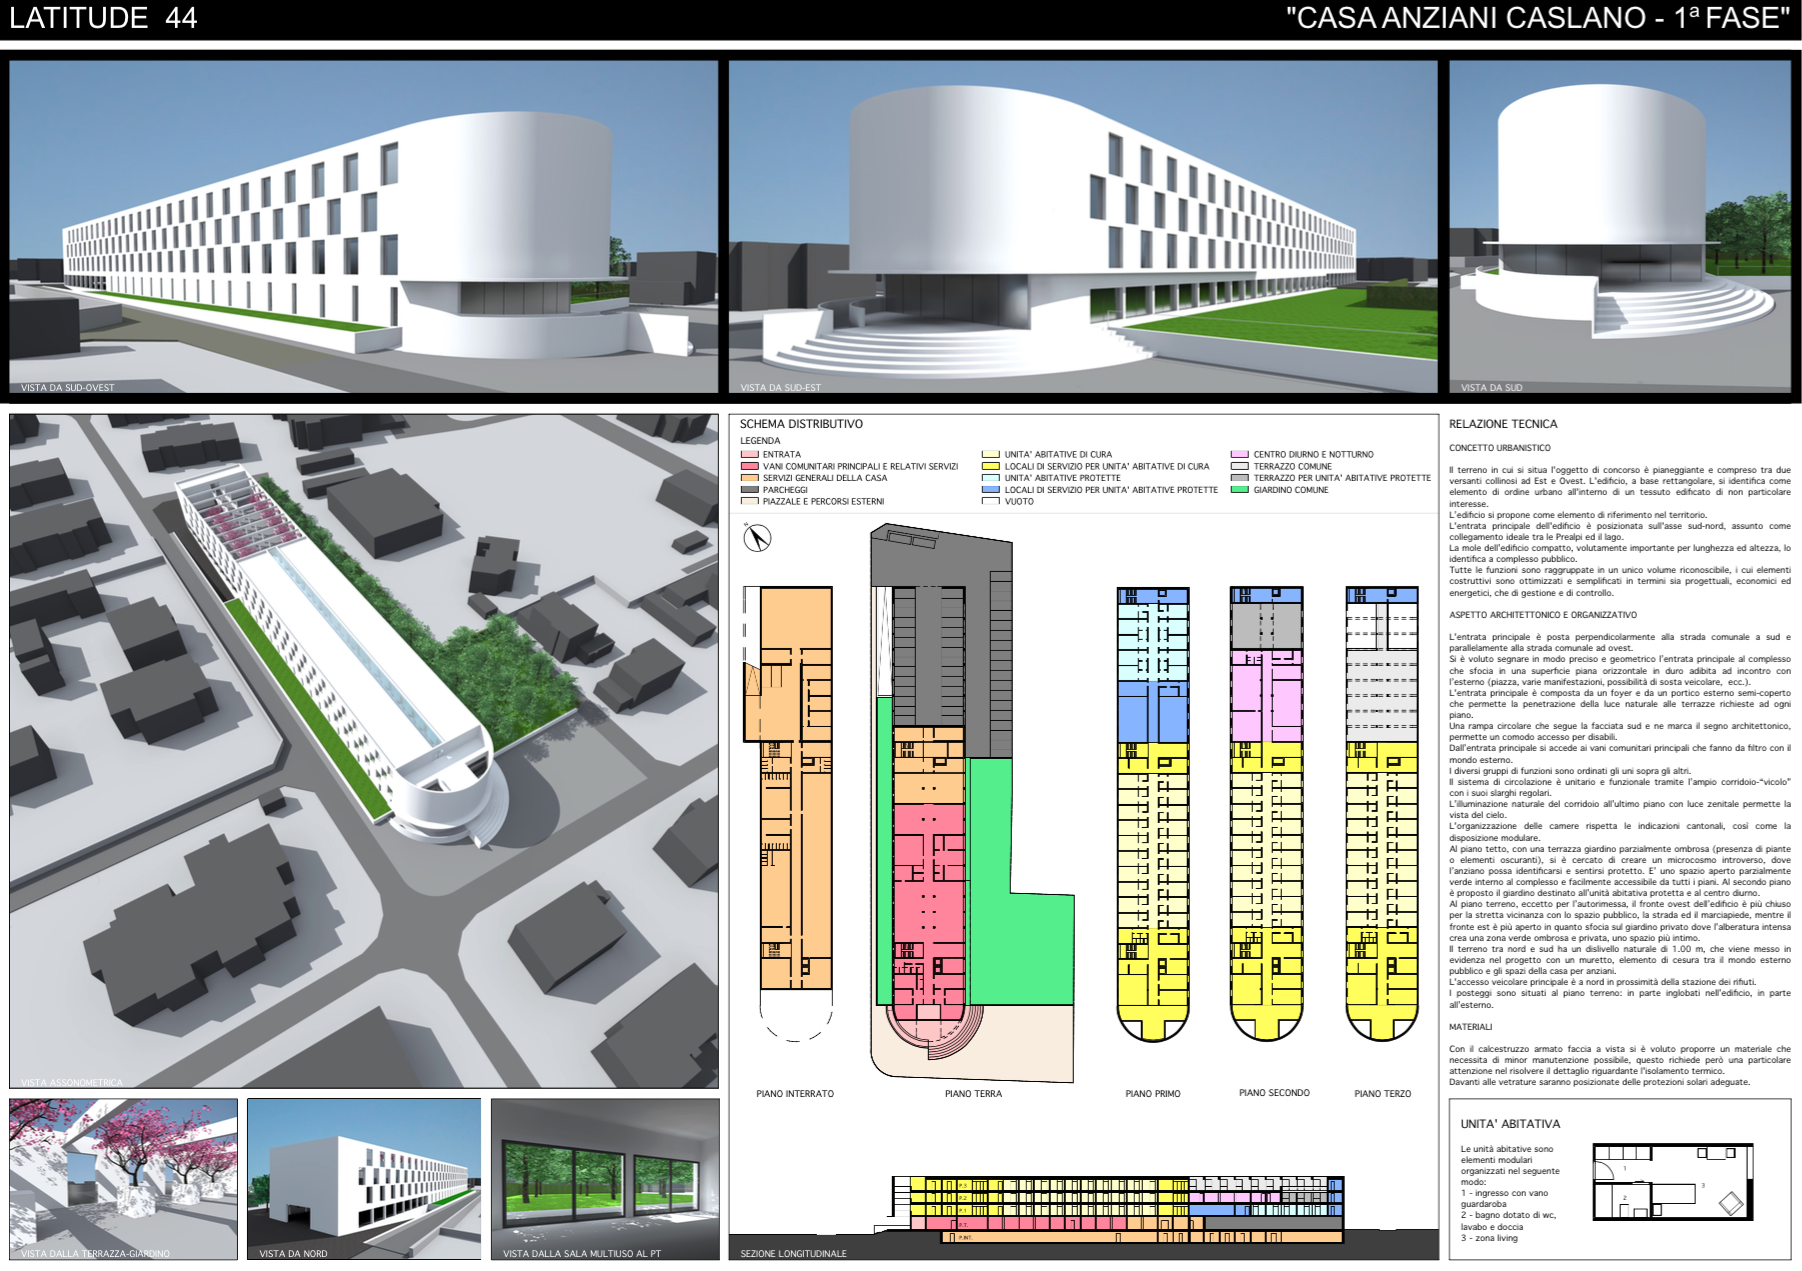1802x1271 pixels.
Task: Click the 'LATITUDE 44' header title
Action: [103, 18]
